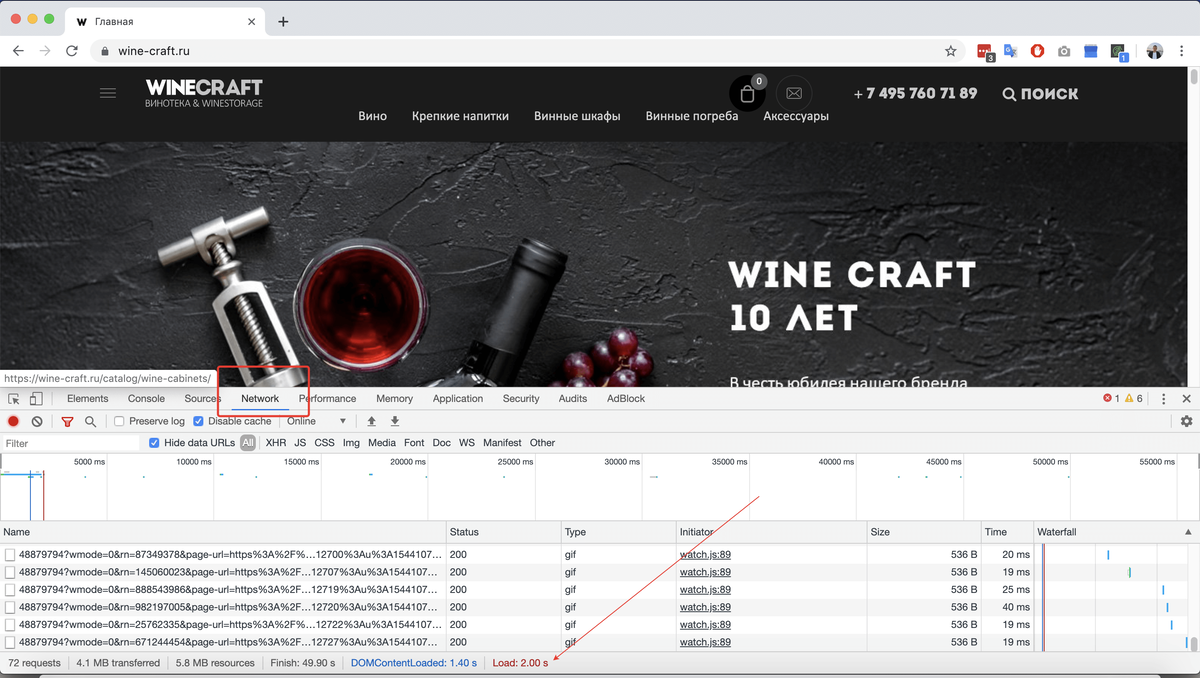Image resolution: width=1200 pixels, height=678 pixels.
Task: Import a HAR file with the up arrow
Action: 372,421
